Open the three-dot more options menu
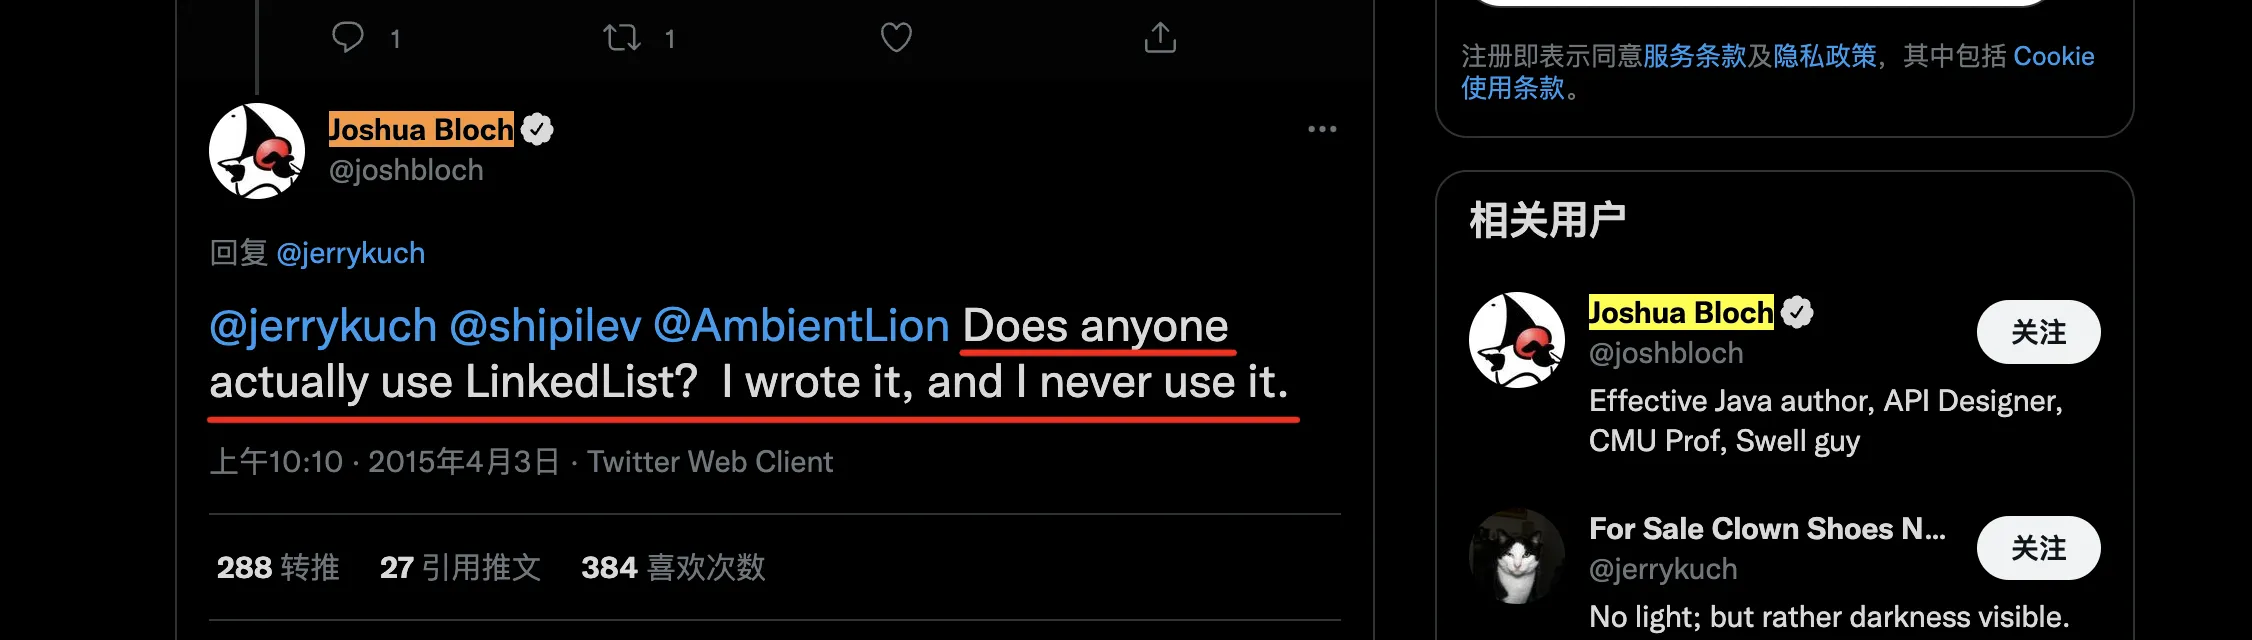The height and width of the screenshot is (640, 2252). click(1322, 129)
